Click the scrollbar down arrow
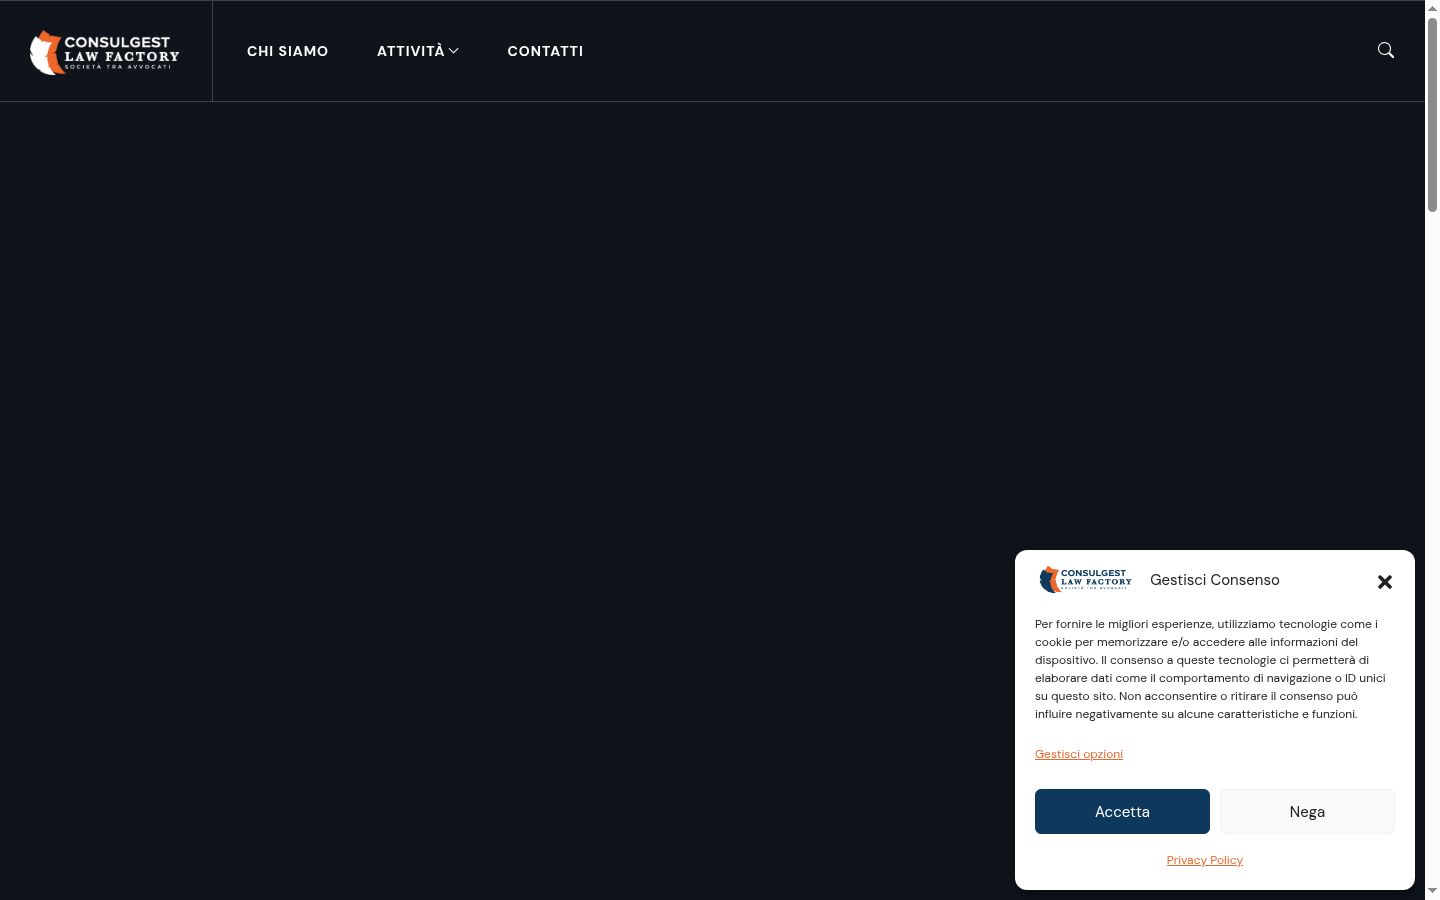 point(1432,891)
